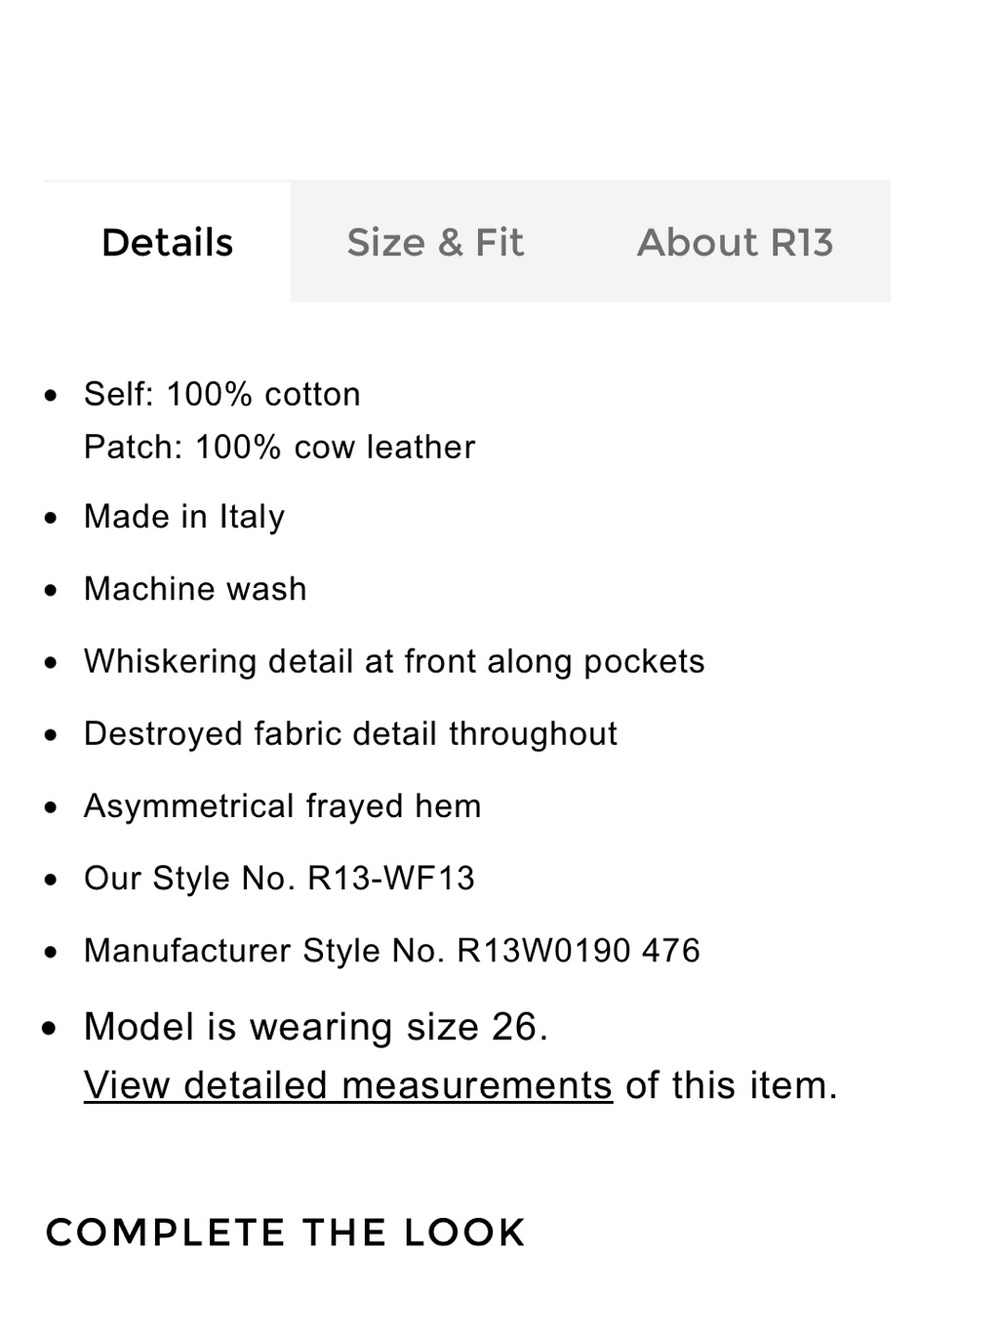Click the Whiskering detail at front description
This screenshot has height=1333, width=1000.
(395, 662)
